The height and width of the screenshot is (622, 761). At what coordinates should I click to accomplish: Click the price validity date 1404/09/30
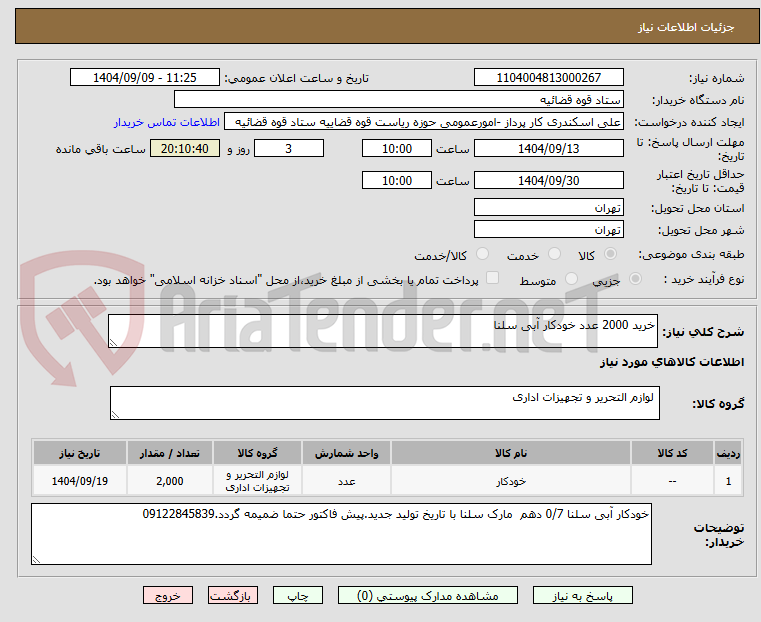pyautogui.click(x=548, y=180)
